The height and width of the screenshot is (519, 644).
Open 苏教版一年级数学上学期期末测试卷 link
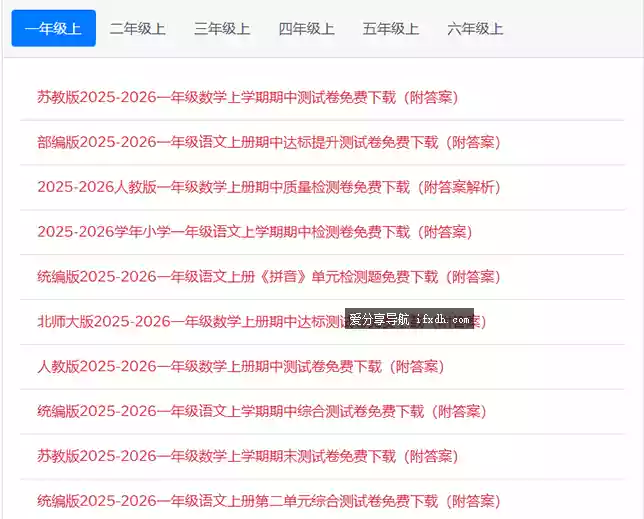248,456
